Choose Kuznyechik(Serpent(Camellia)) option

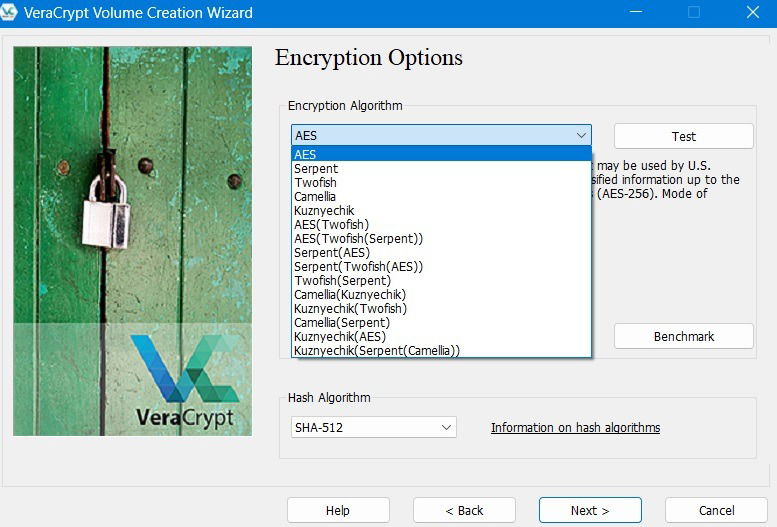[x=441, y=351]
